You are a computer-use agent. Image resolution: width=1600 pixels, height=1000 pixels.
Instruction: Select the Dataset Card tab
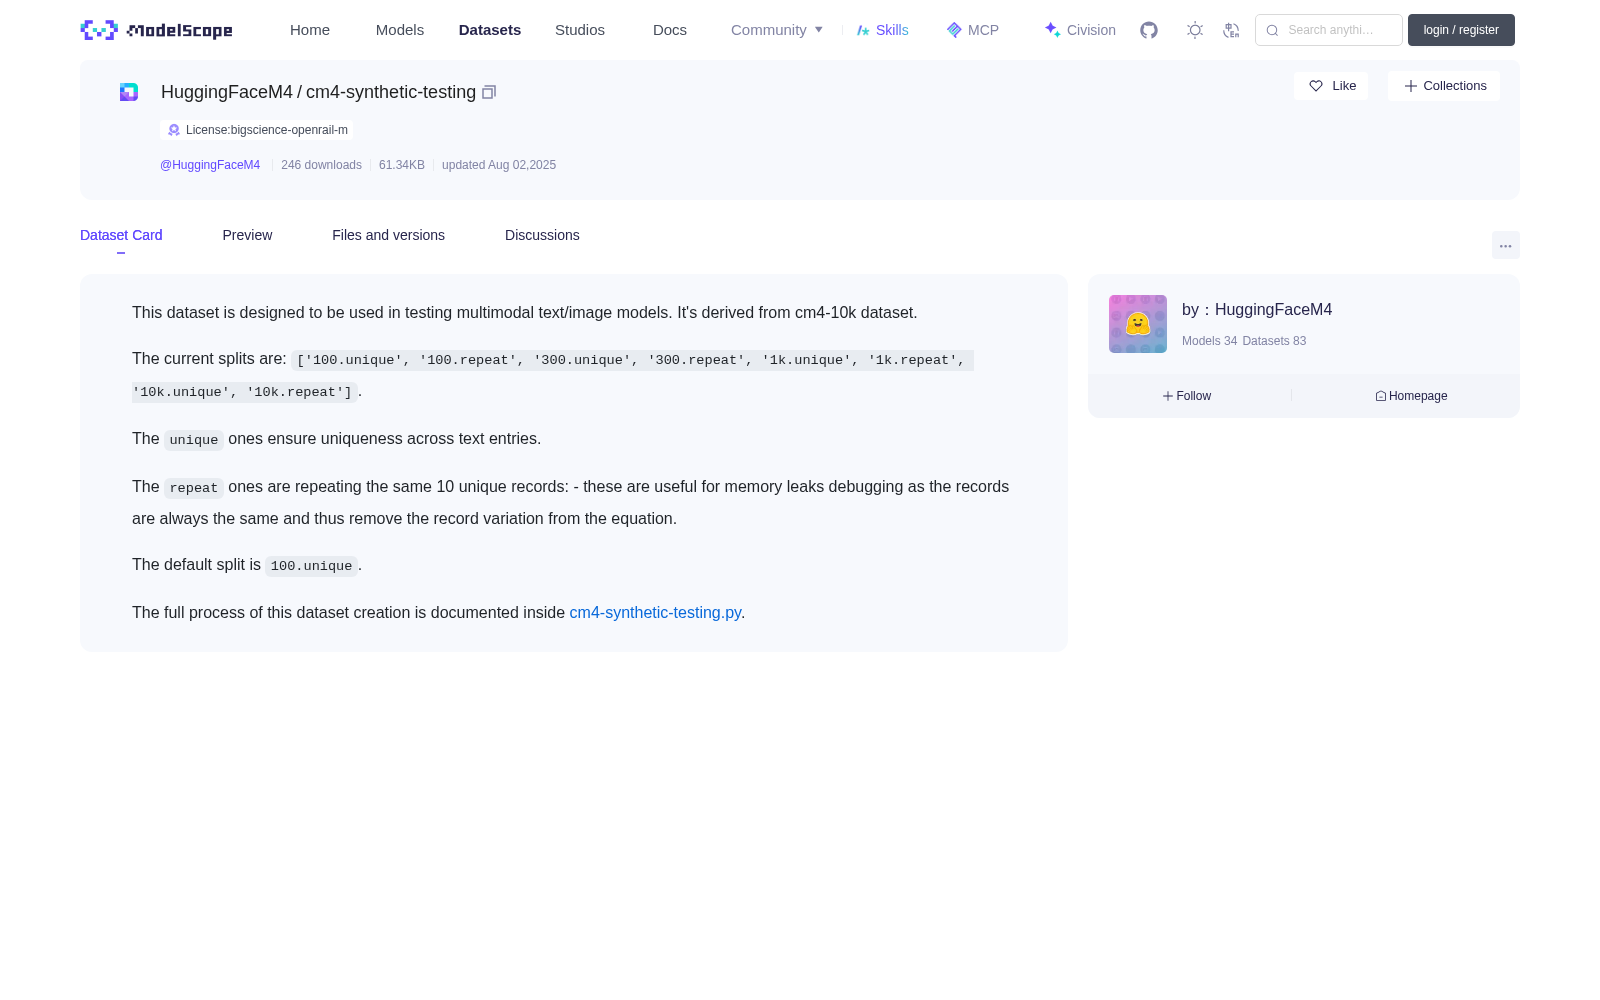click(121, 235)
